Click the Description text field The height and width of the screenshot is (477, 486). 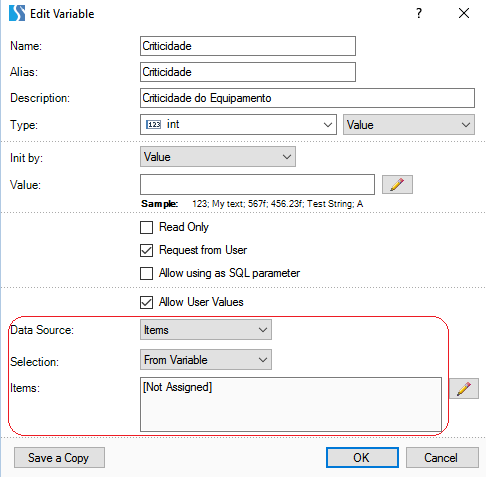[x=307, y=98]
